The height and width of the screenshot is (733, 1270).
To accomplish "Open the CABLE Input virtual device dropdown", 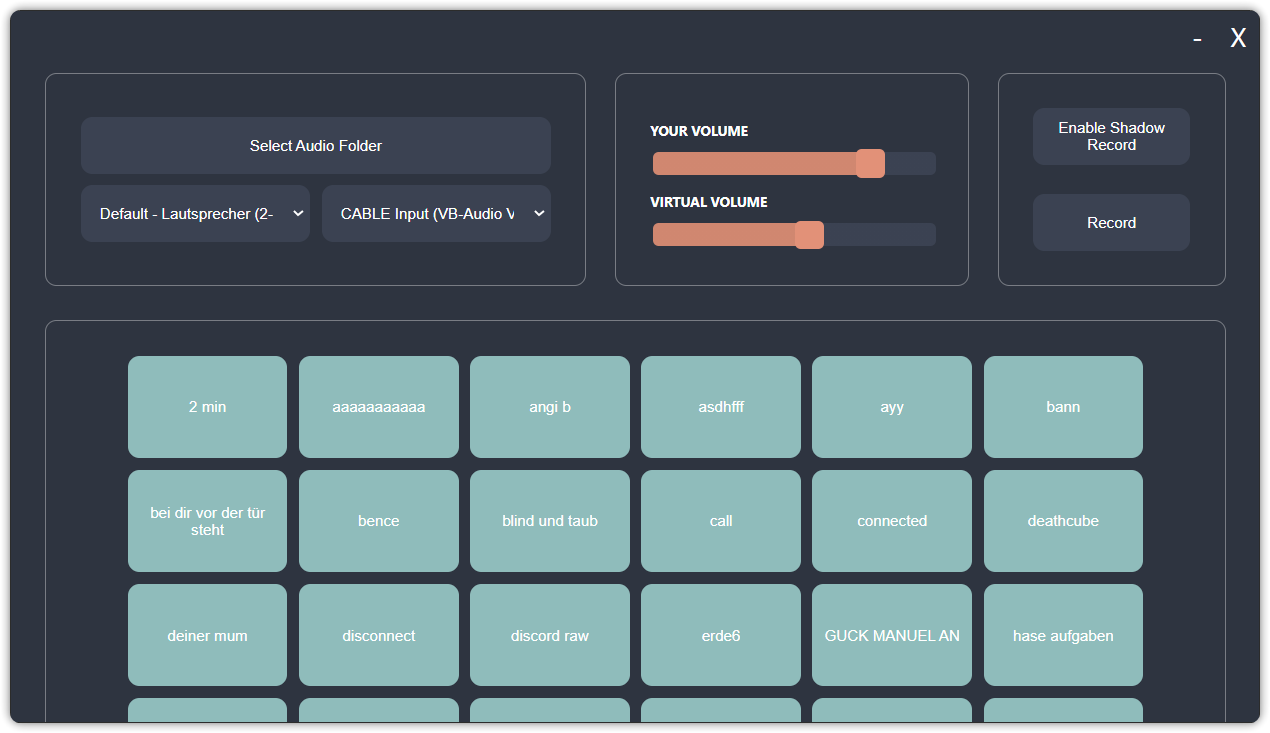I will point(436,214).
